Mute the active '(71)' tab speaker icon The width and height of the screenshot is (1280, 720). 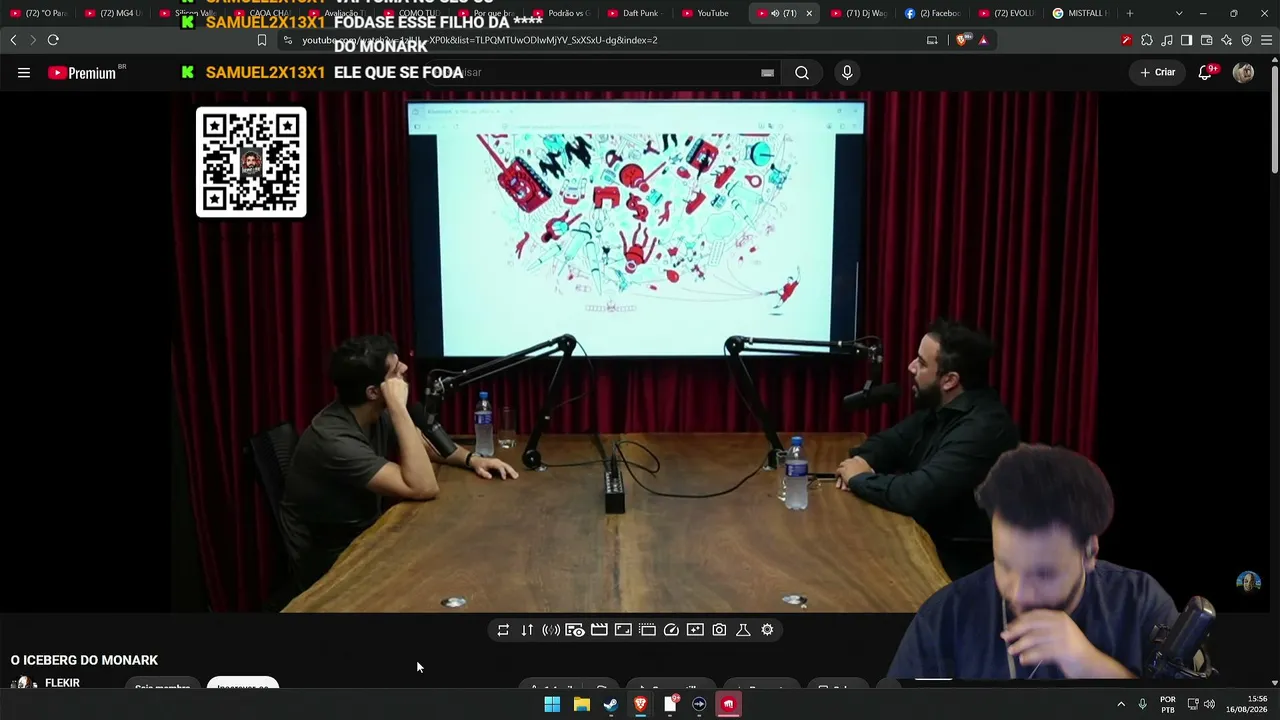point(775,13)
